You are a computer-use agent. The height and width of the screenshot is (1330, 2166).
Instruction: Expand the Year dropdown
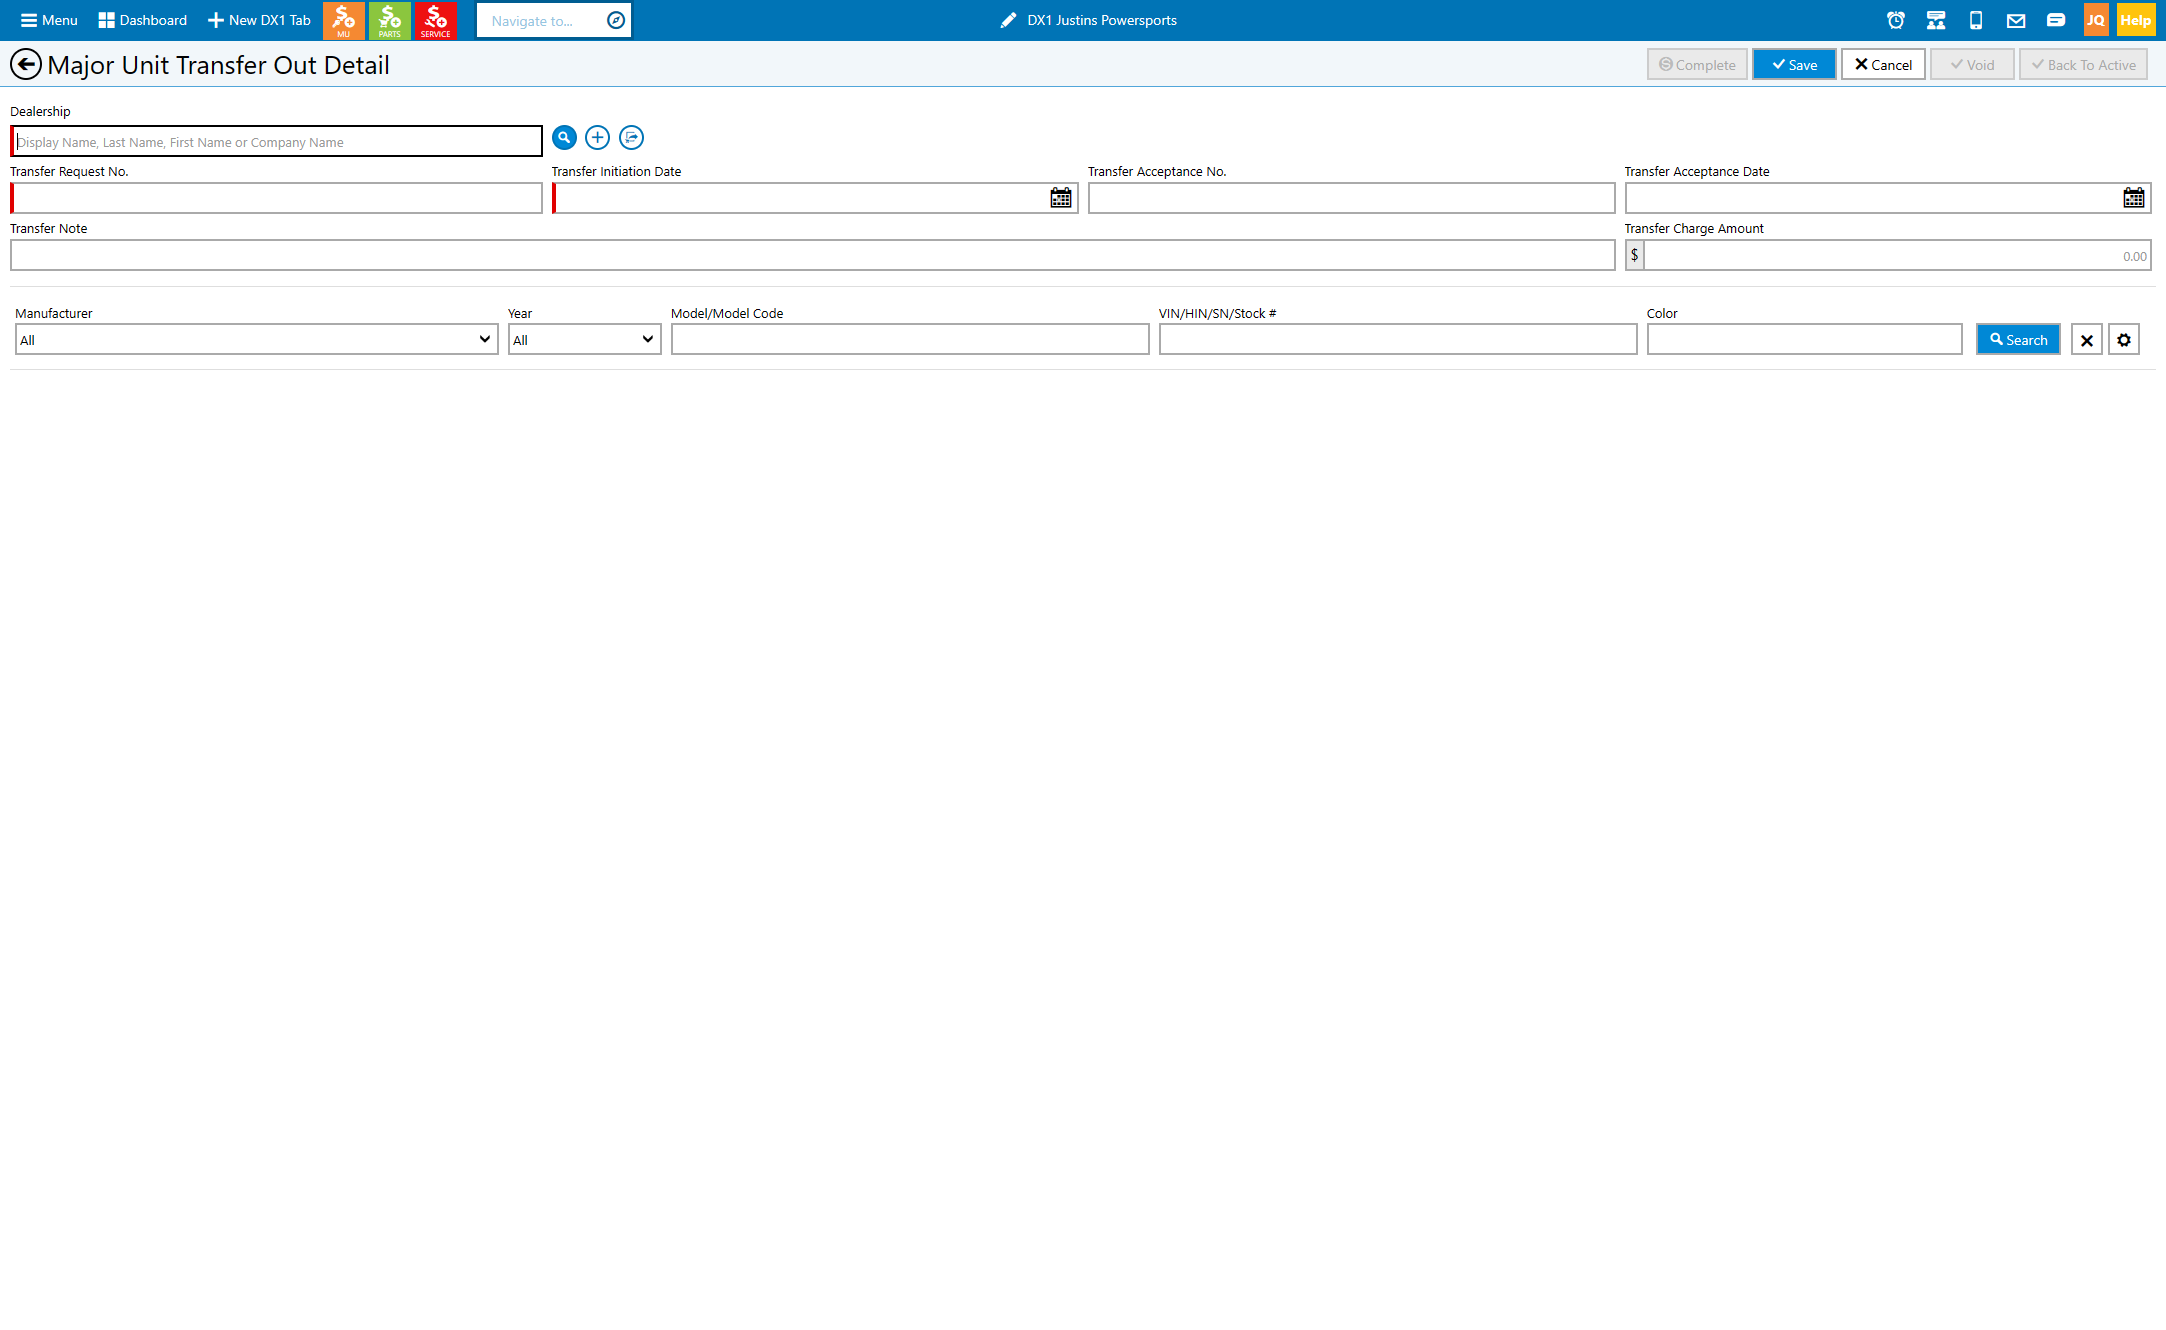click(x=585, y=340)
